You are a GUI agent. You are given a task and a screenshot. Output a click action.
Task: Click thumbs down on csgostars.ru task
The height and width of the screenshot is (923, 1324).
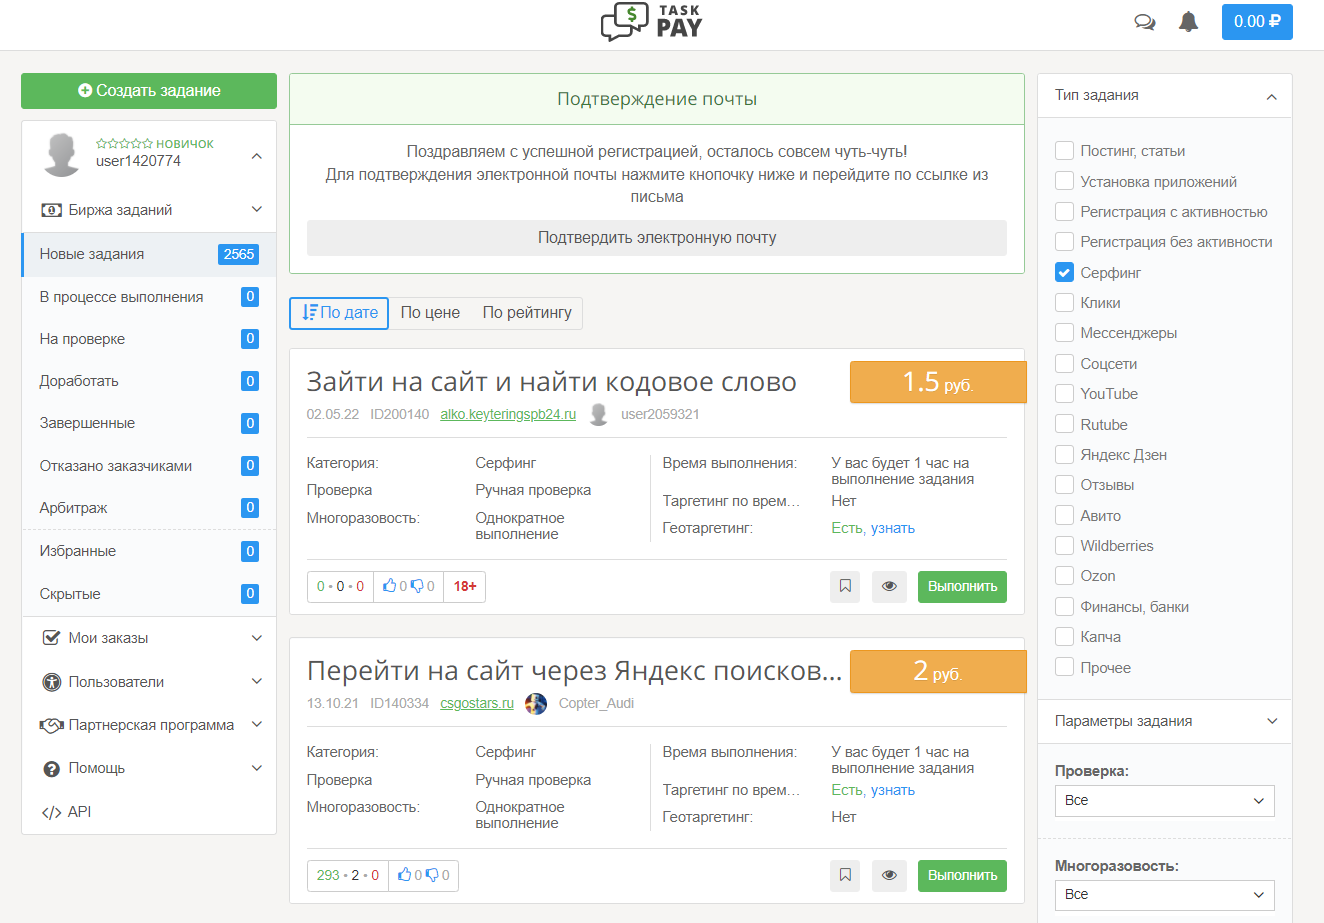click(x=432, y=876)
